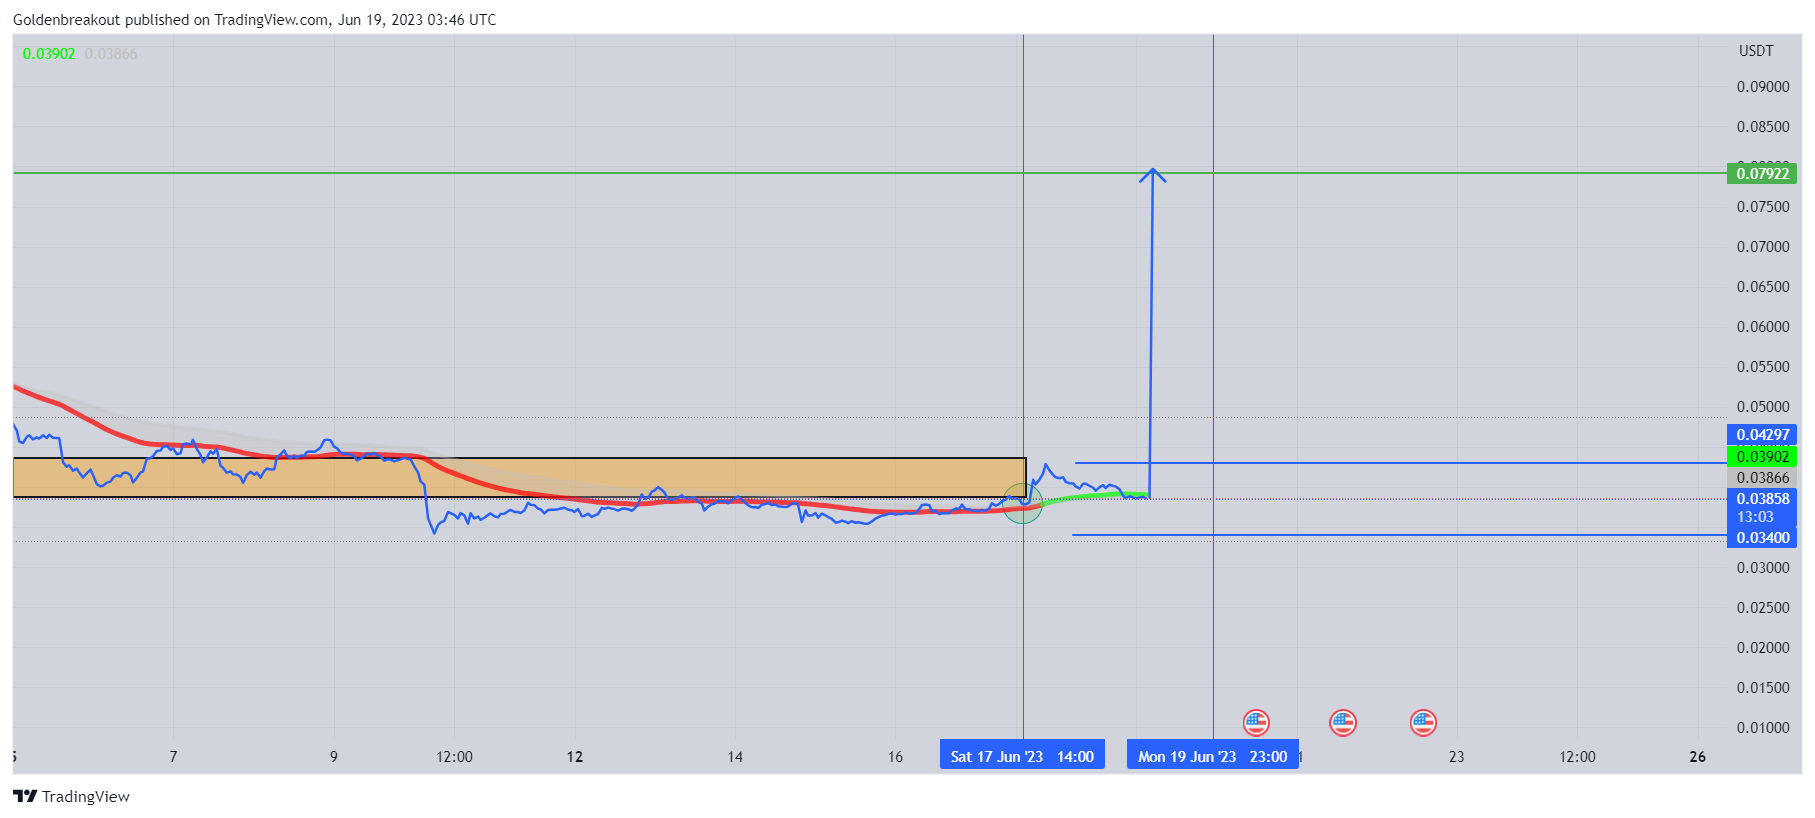Click the 0.02000 price axis tick
This screenshot has height=818, width=1815.
click(x=1763, y=648)
